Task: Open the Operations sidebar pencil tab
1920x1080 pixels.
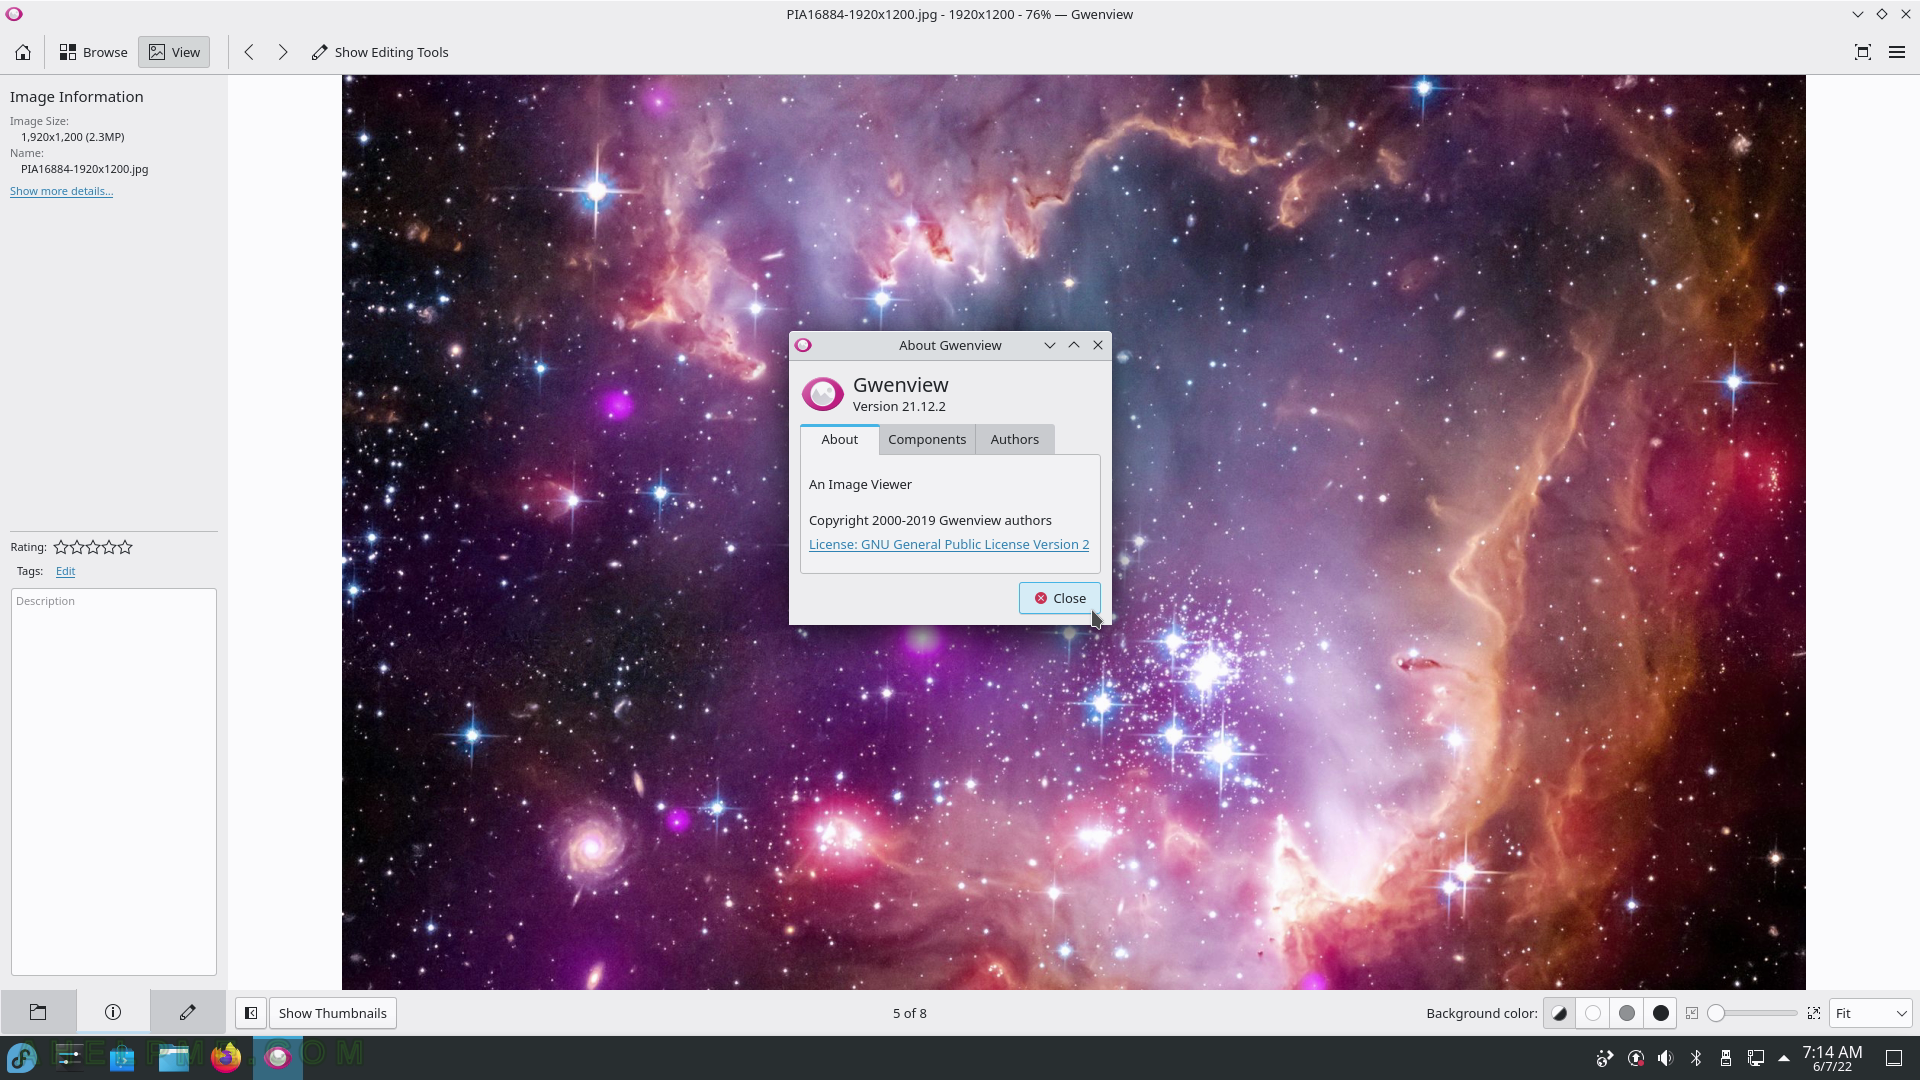Action: (188, 1012)
